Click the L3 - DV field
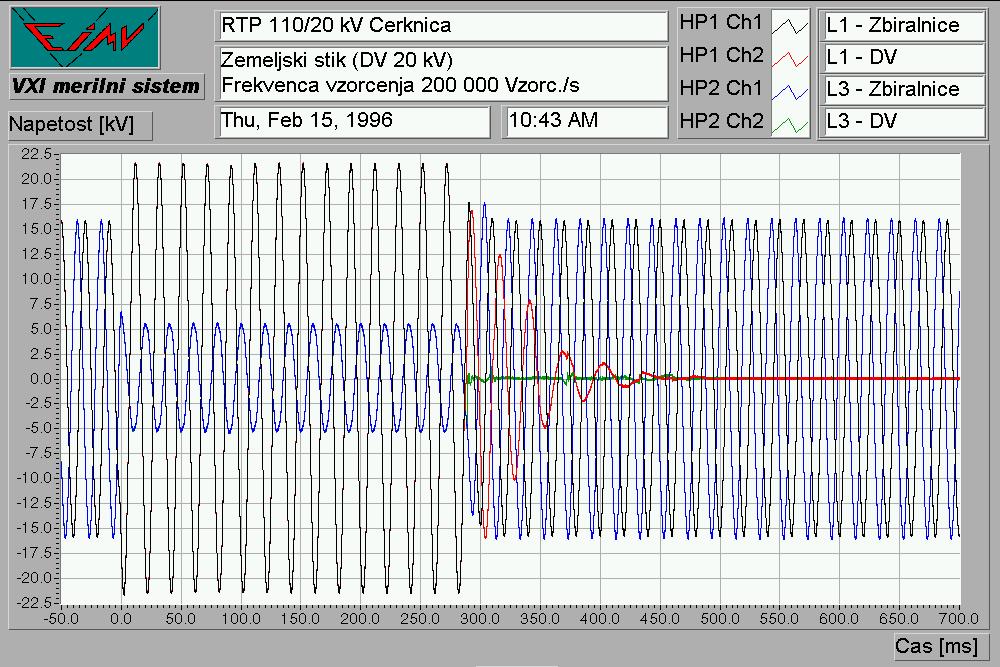 (902, 121)
